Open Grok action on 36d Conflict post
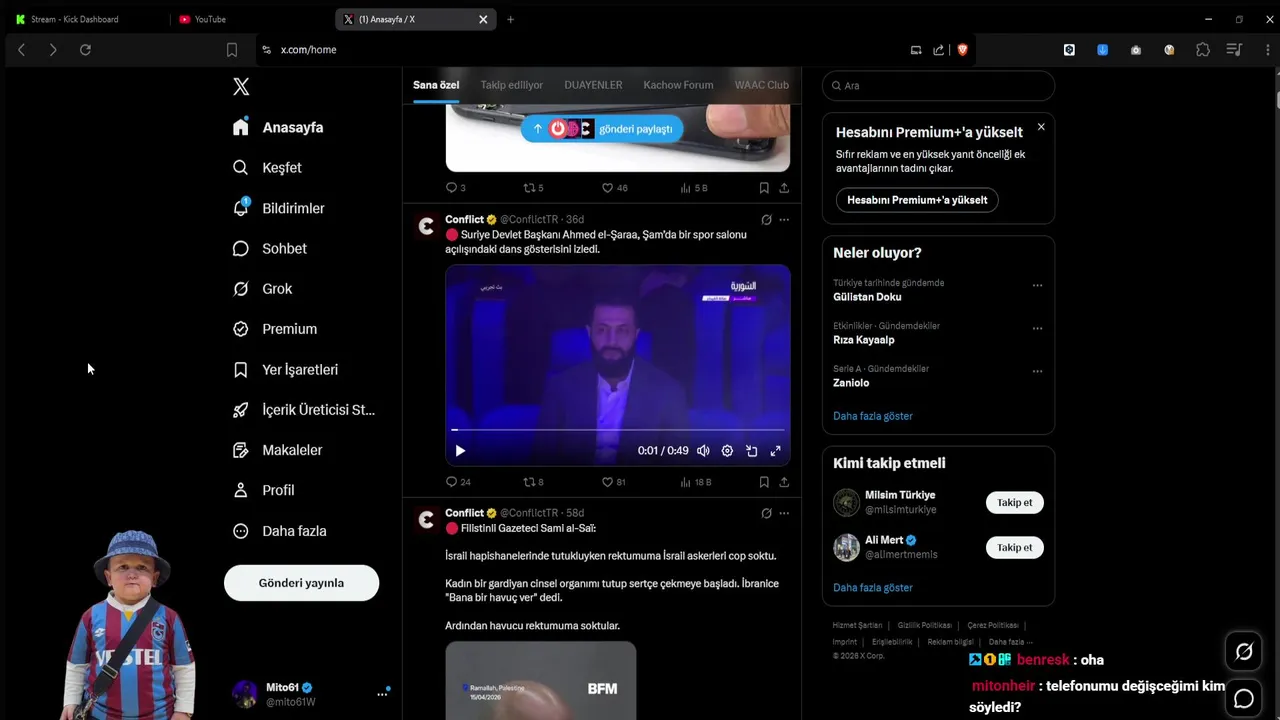The image size is (1280, 720). click(766, 220)
